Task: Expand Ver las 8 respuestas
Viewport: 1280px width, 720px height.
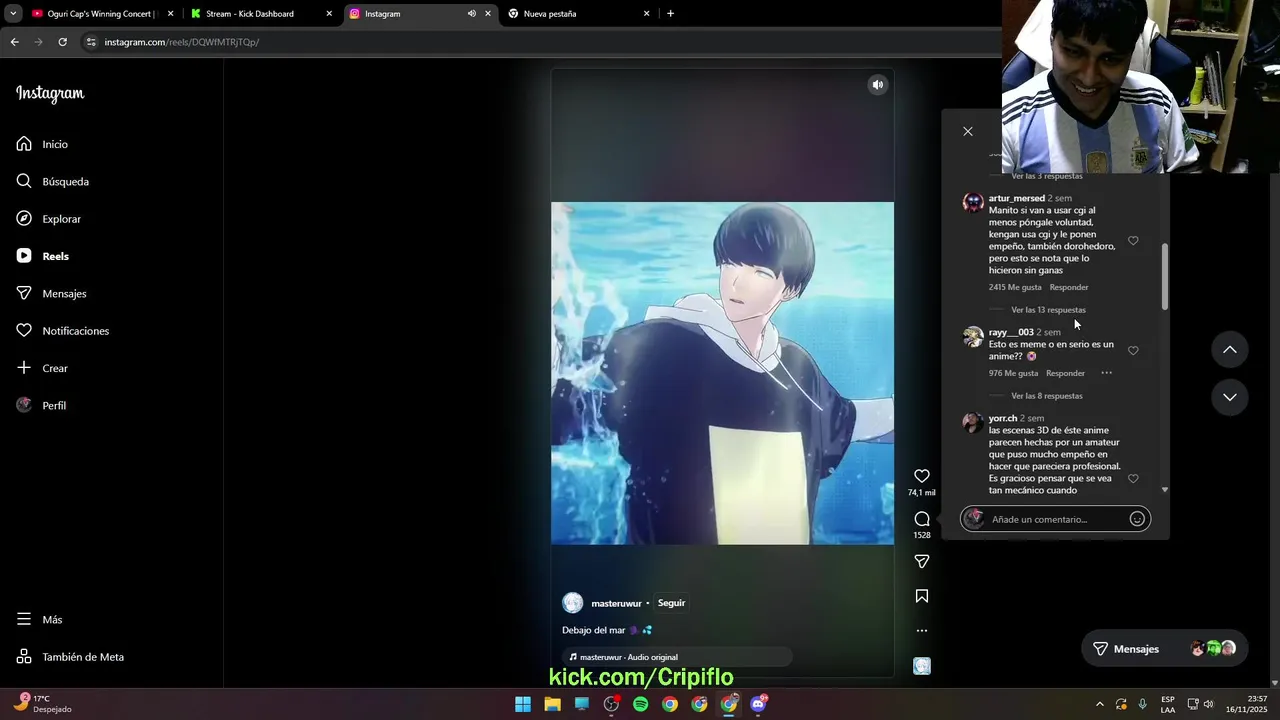Action: pyautogui.click(x=1046, y=396)
